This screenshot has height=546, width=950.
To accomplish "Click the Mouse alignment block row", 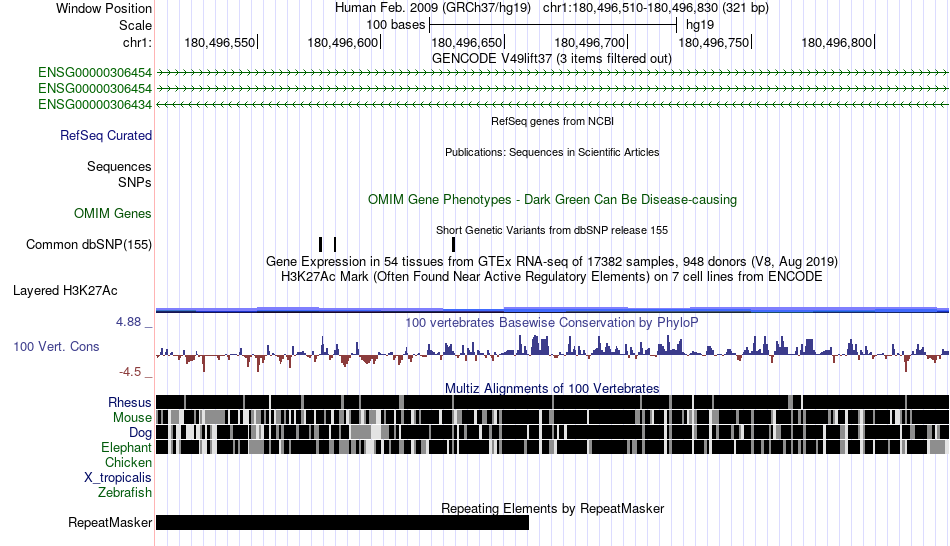I will pyautogui.click(x=553, y=417).
